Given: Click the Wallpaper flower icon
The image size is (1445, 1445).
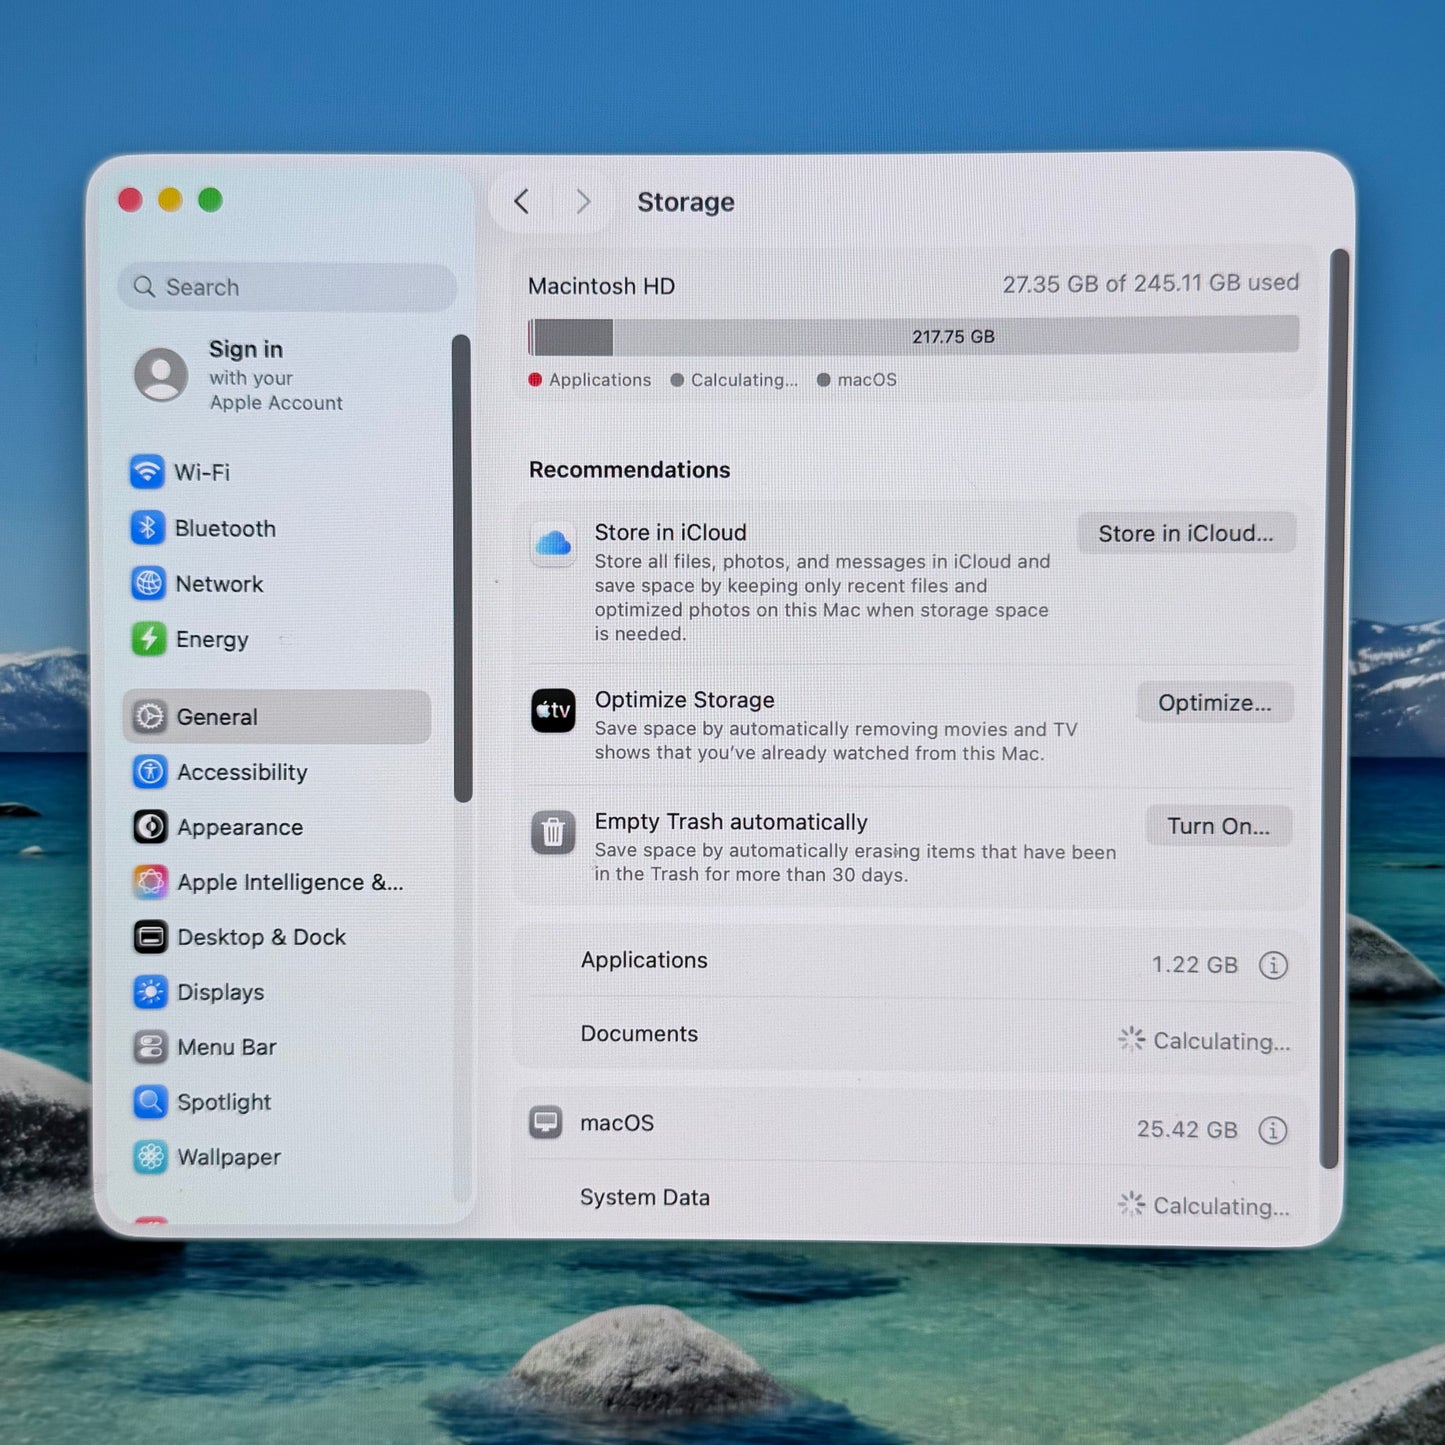Looking at the screenshot, I should [x=150, y=1157].
